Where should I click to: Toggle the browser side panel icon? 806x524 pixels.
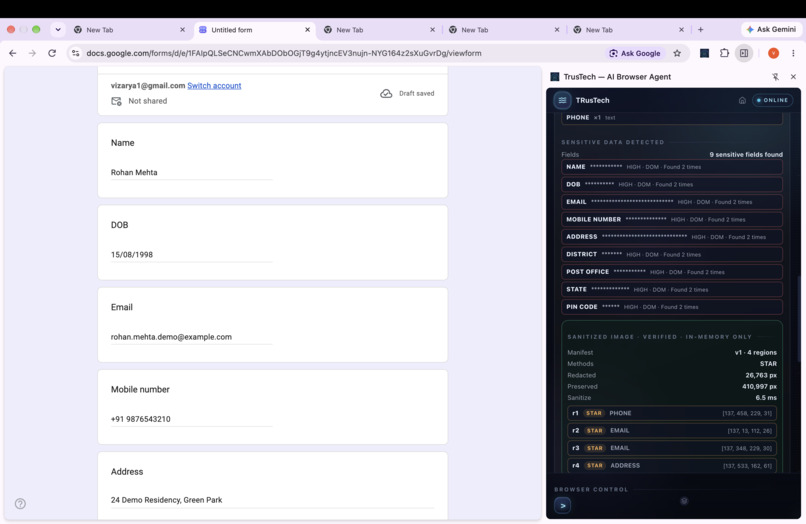(x=744, y=53)
